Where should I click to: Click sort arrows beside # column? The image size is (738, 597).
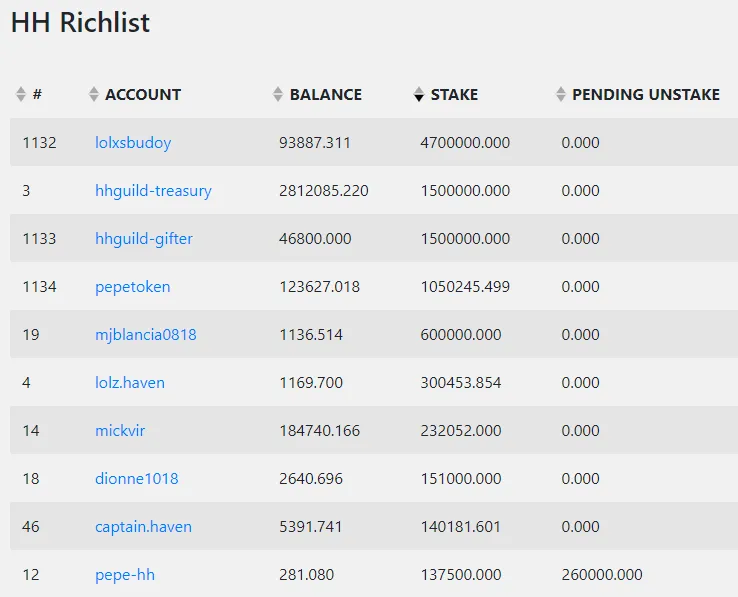(21, 95)
